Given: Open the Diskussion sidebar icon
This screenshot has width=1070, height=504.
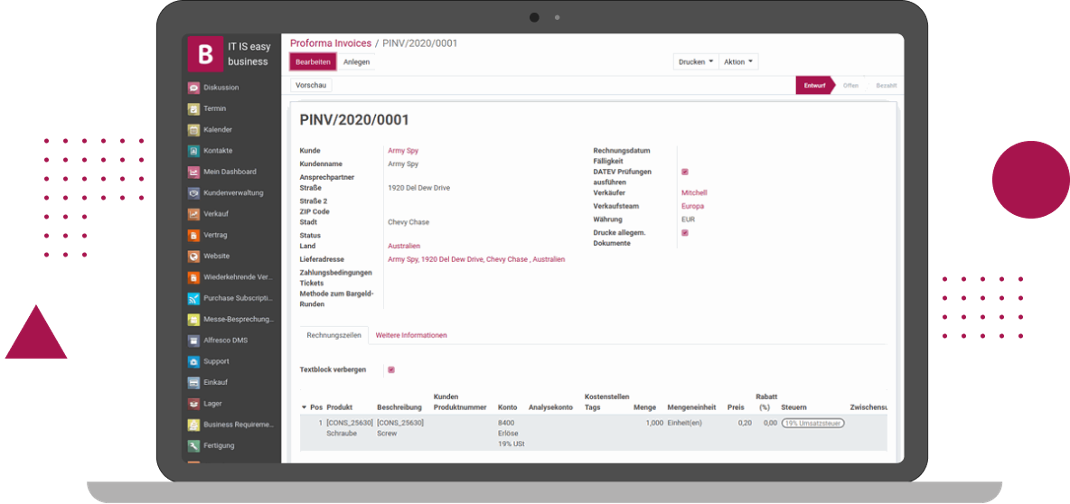Looking at the screenshot, I should pyautogui.click(x=194, y=88).
